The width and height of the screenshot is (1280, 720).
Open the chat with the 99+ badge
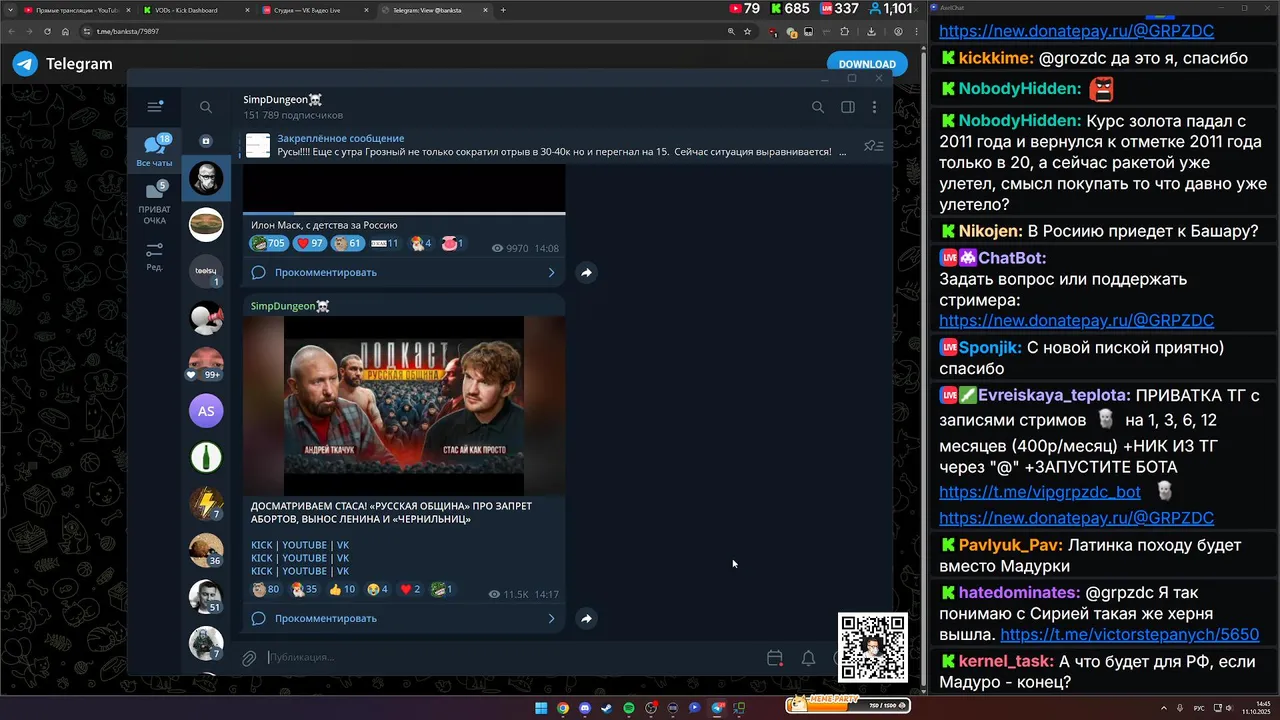pos(206,364)
